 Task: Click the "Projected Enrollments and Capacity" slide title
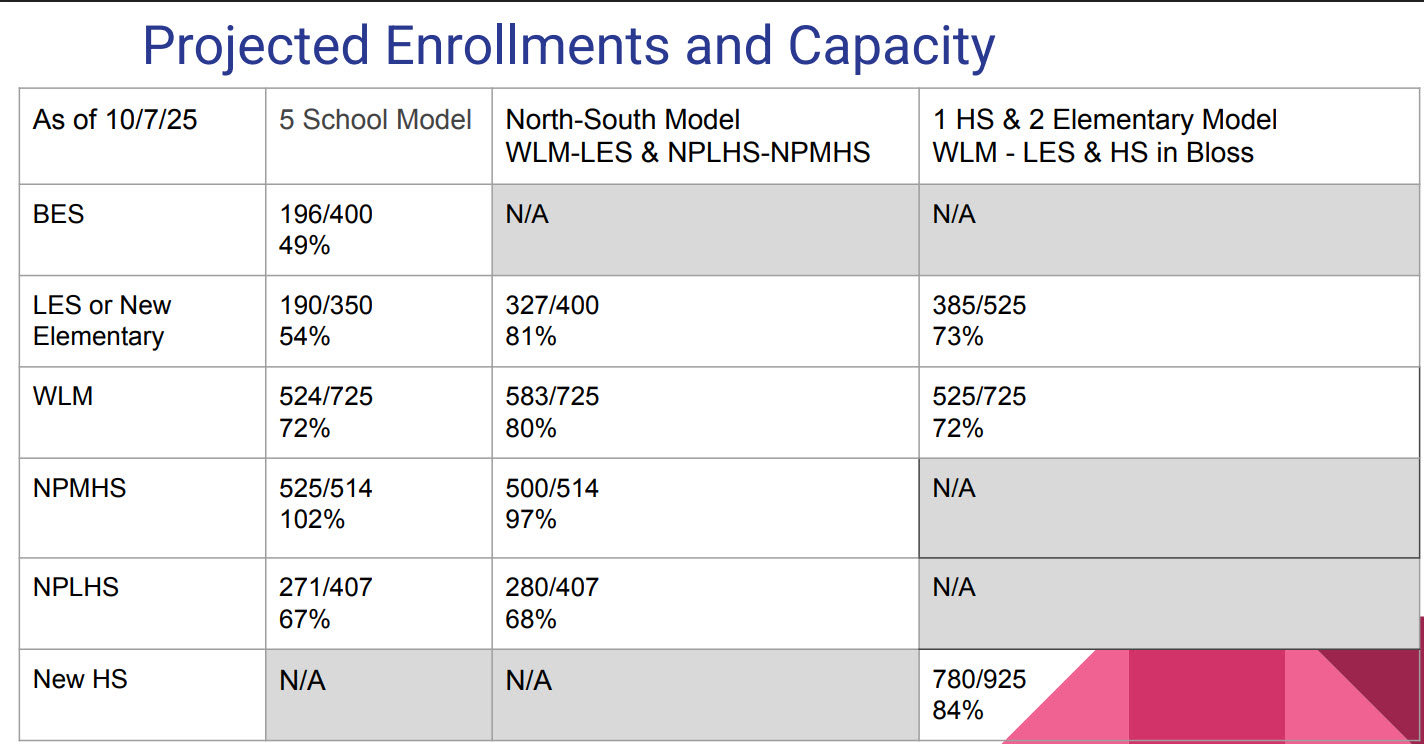tap(568, 45)
